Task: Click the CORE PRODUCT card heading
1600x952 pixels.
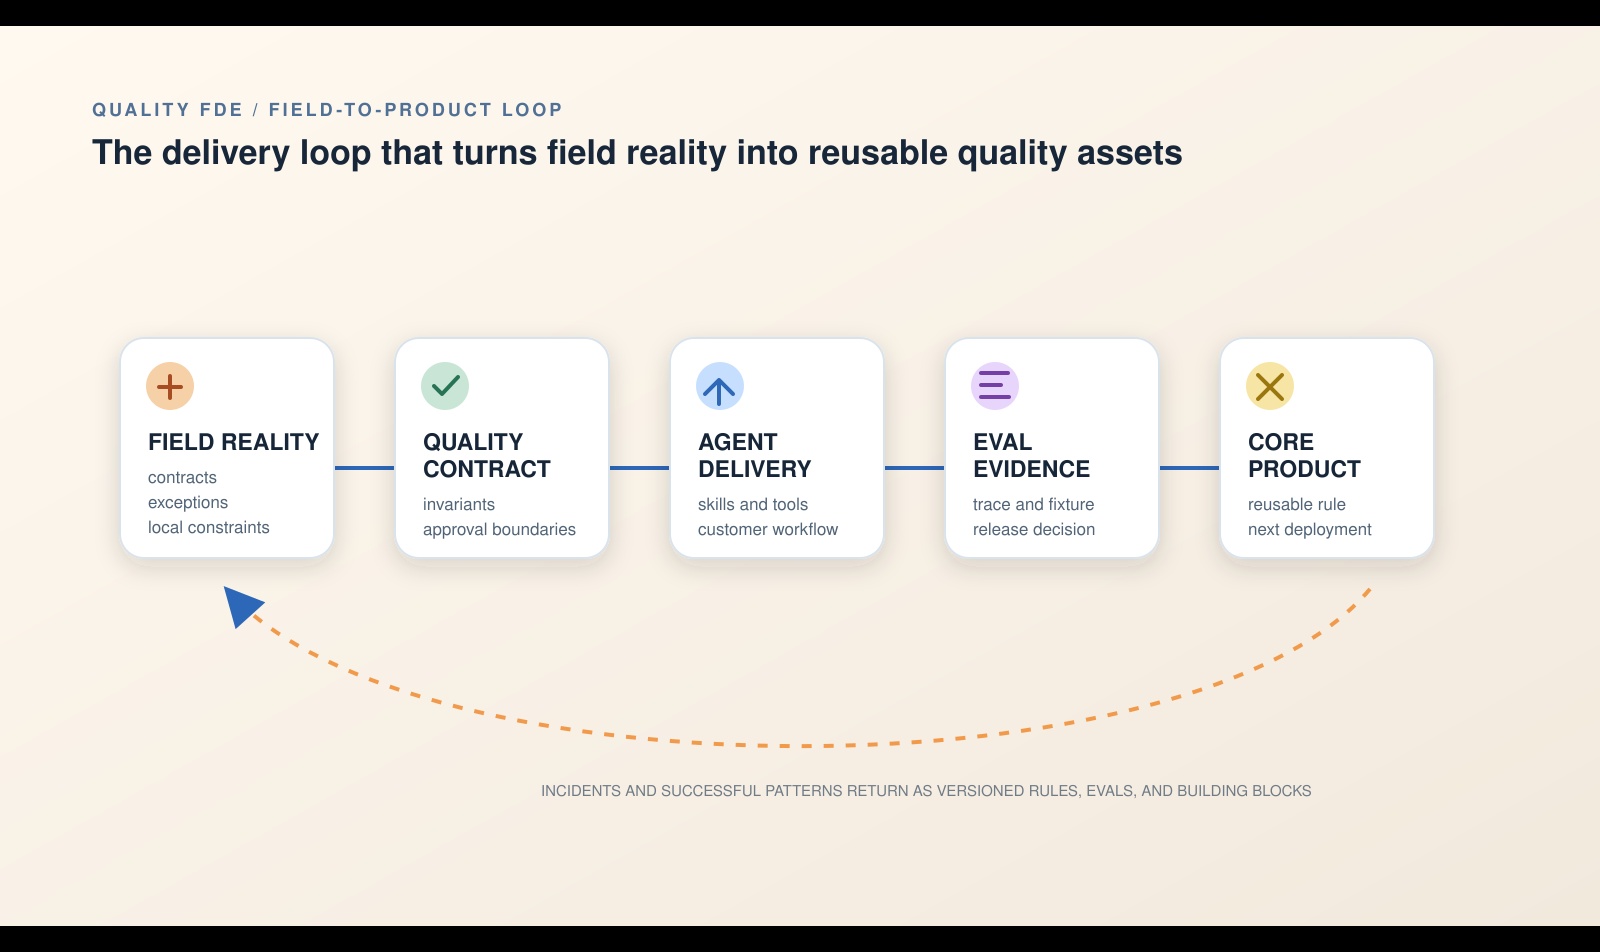Action: click(x=1304, y=455)
